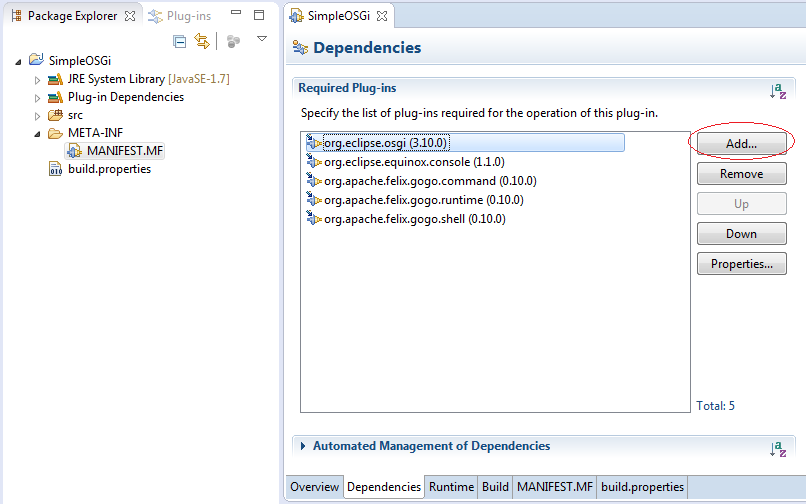Click the Remove button
806x504 pixels.
[741, 174]
